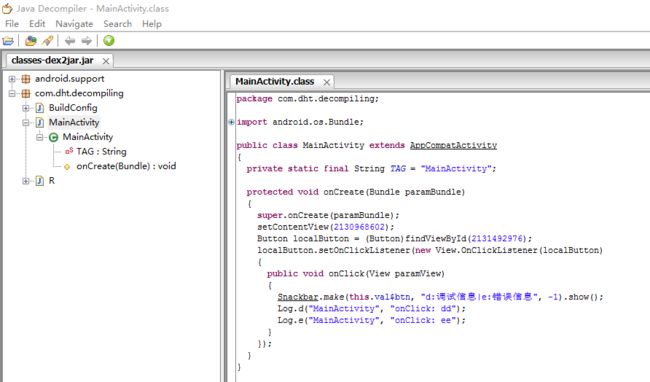Select android.support in the tree
The image size is (650, 382).
(70, 79)
